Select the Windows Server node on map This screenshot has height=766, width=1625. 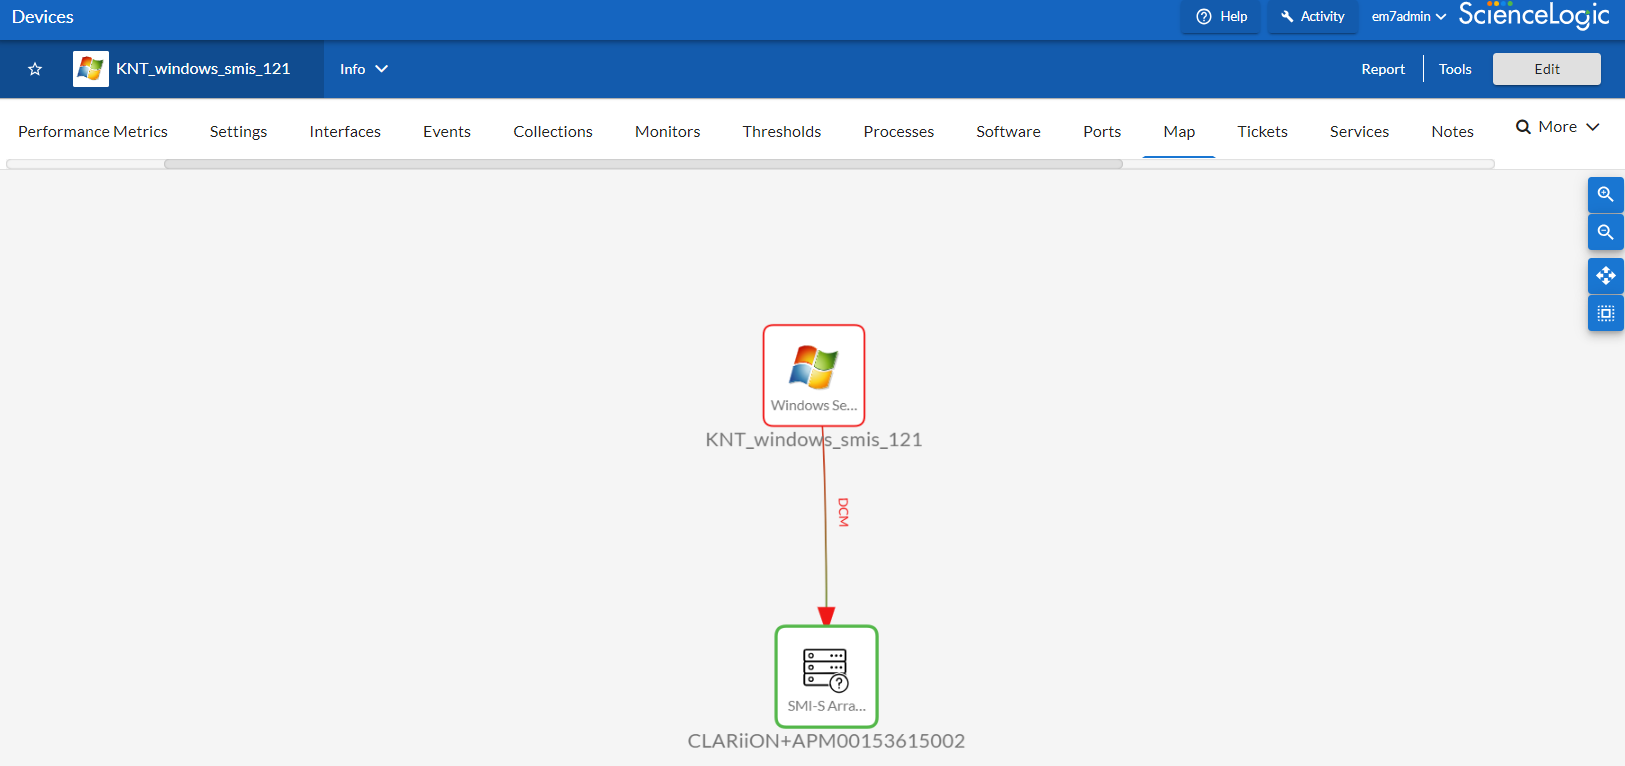coord(814,375)
